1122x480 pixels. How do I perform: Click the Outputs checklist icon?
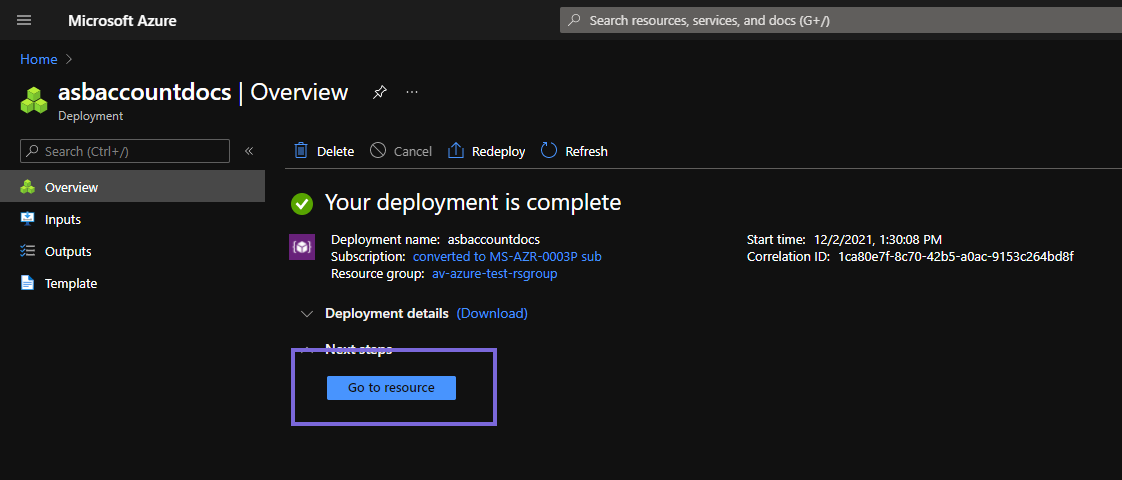[27, 251]
